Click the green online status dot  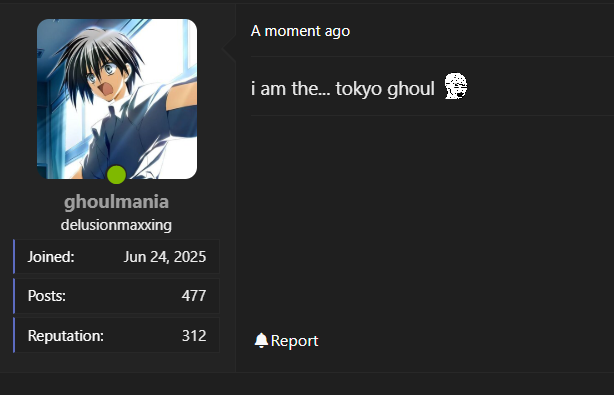point(116,175)
